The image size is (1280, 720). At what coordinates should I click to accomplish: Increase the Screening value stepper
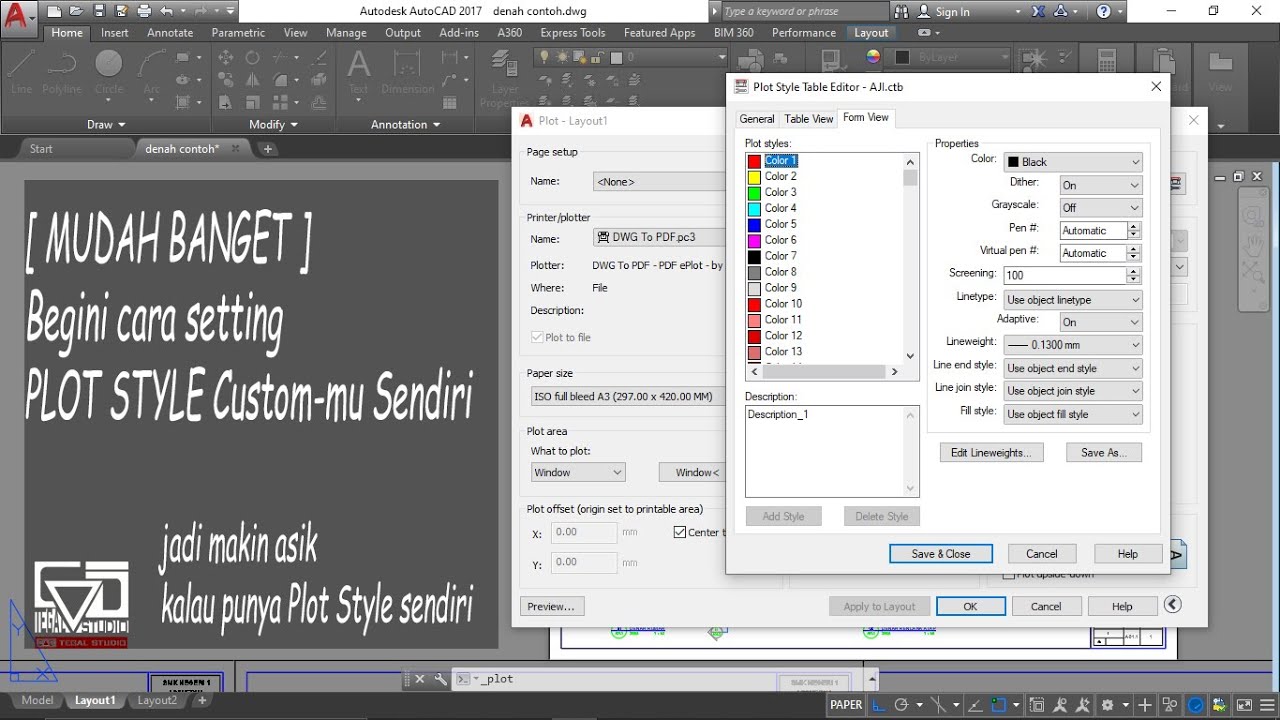pyautogui.click(x=1134, y=271)
